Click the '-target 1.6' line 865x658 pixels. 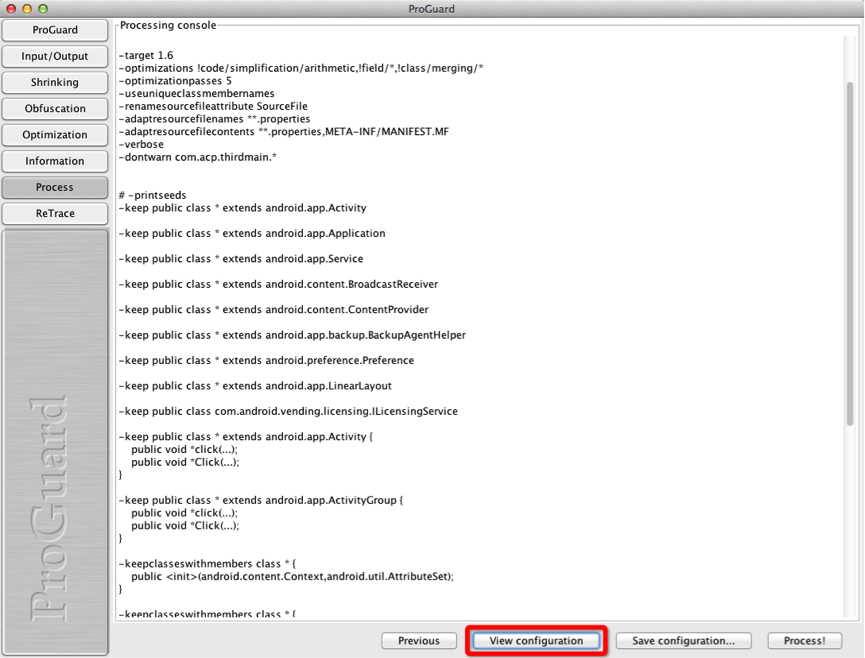click(146, 55)
